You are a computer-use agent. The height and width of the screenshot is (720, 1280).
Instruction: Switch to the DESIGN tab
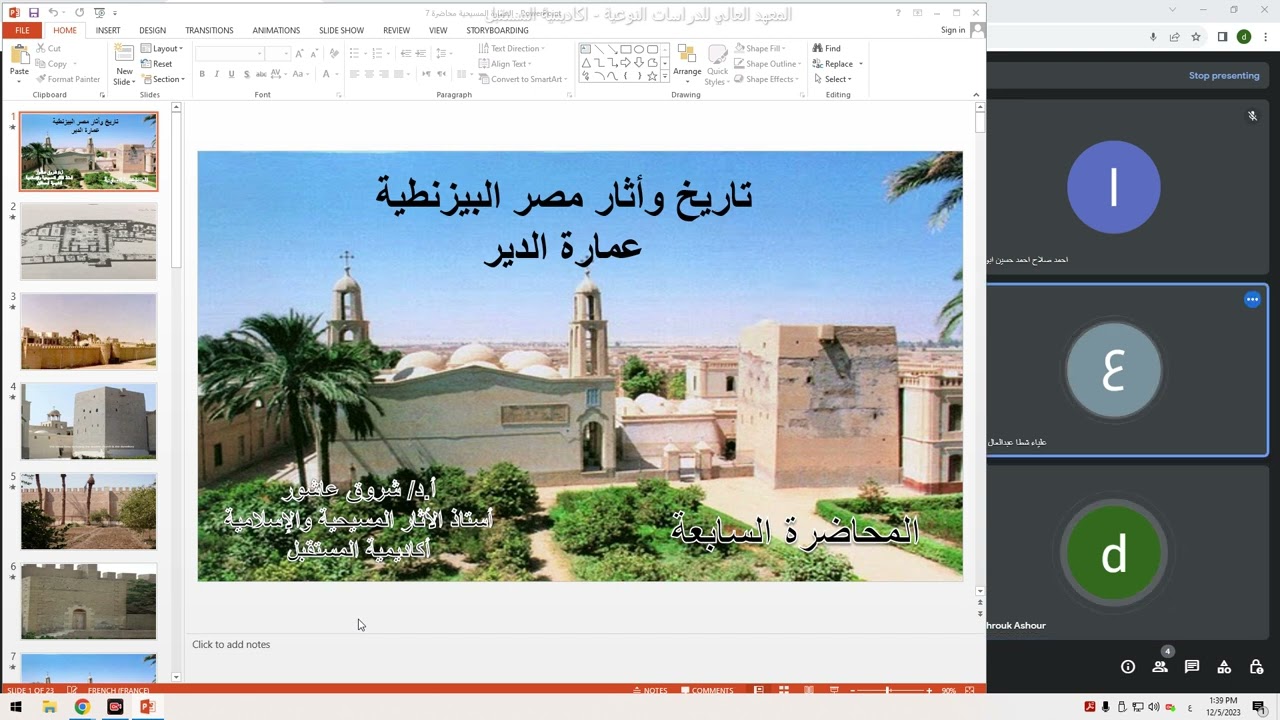[x=153, y=30]
